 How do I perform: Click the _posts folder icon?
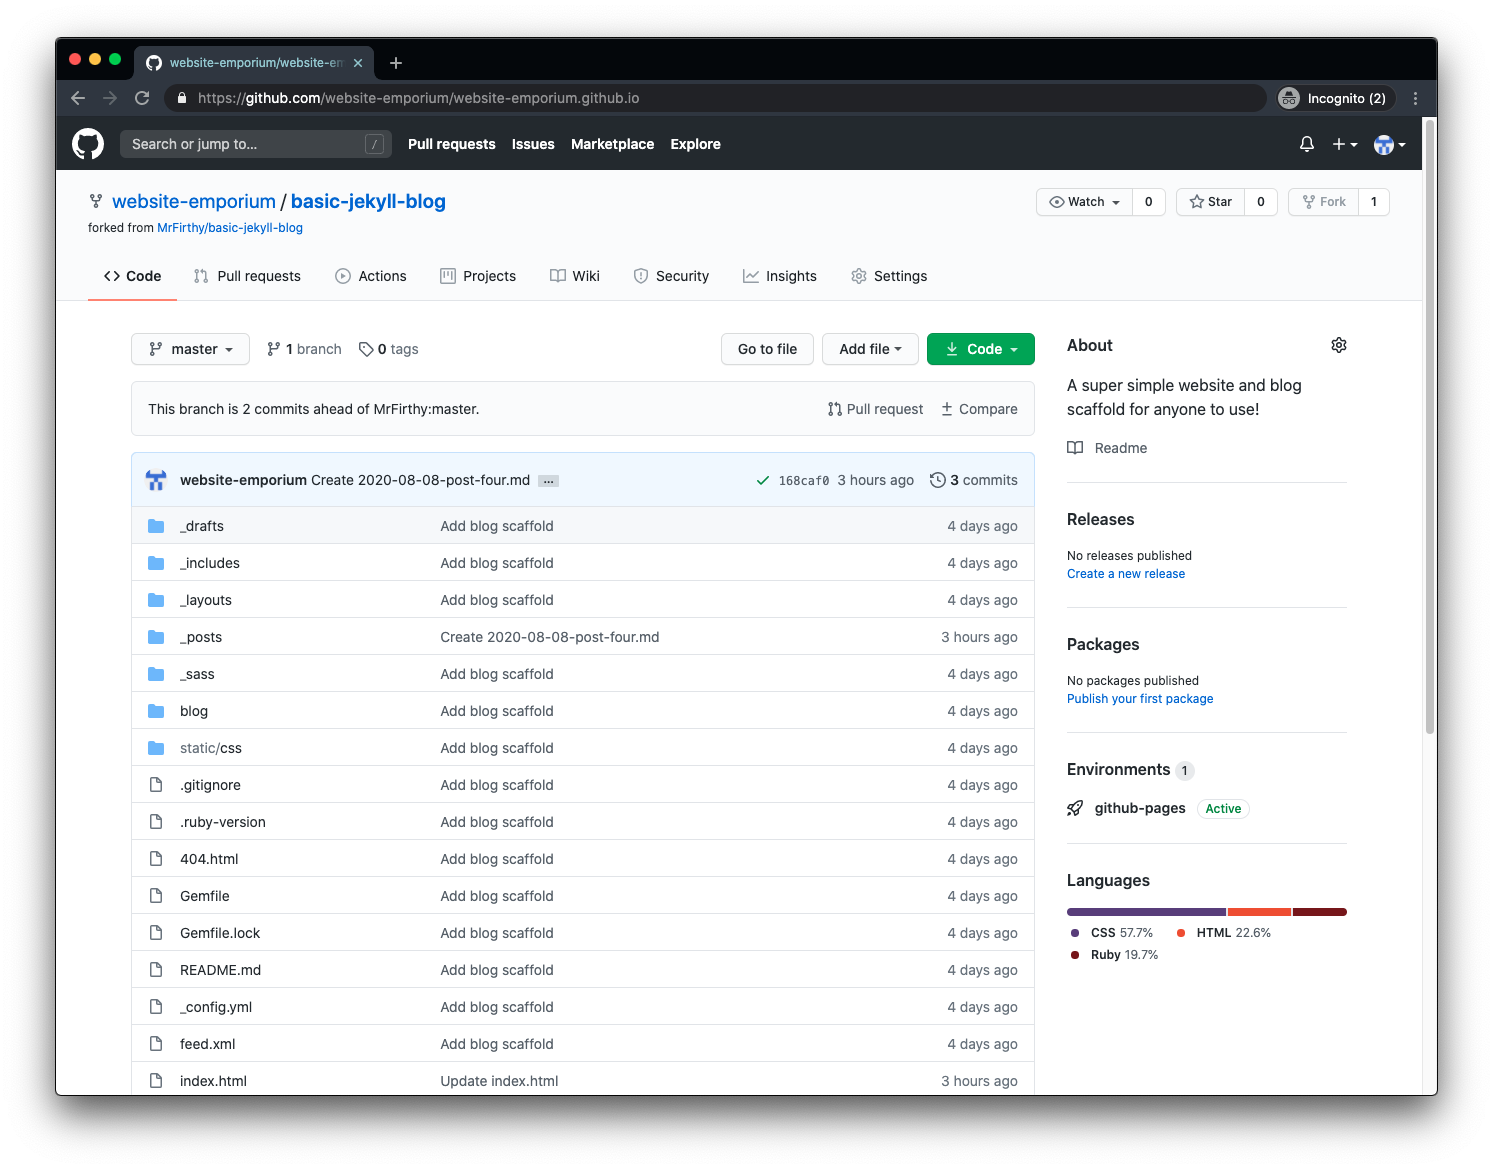(x=156, y=637)
